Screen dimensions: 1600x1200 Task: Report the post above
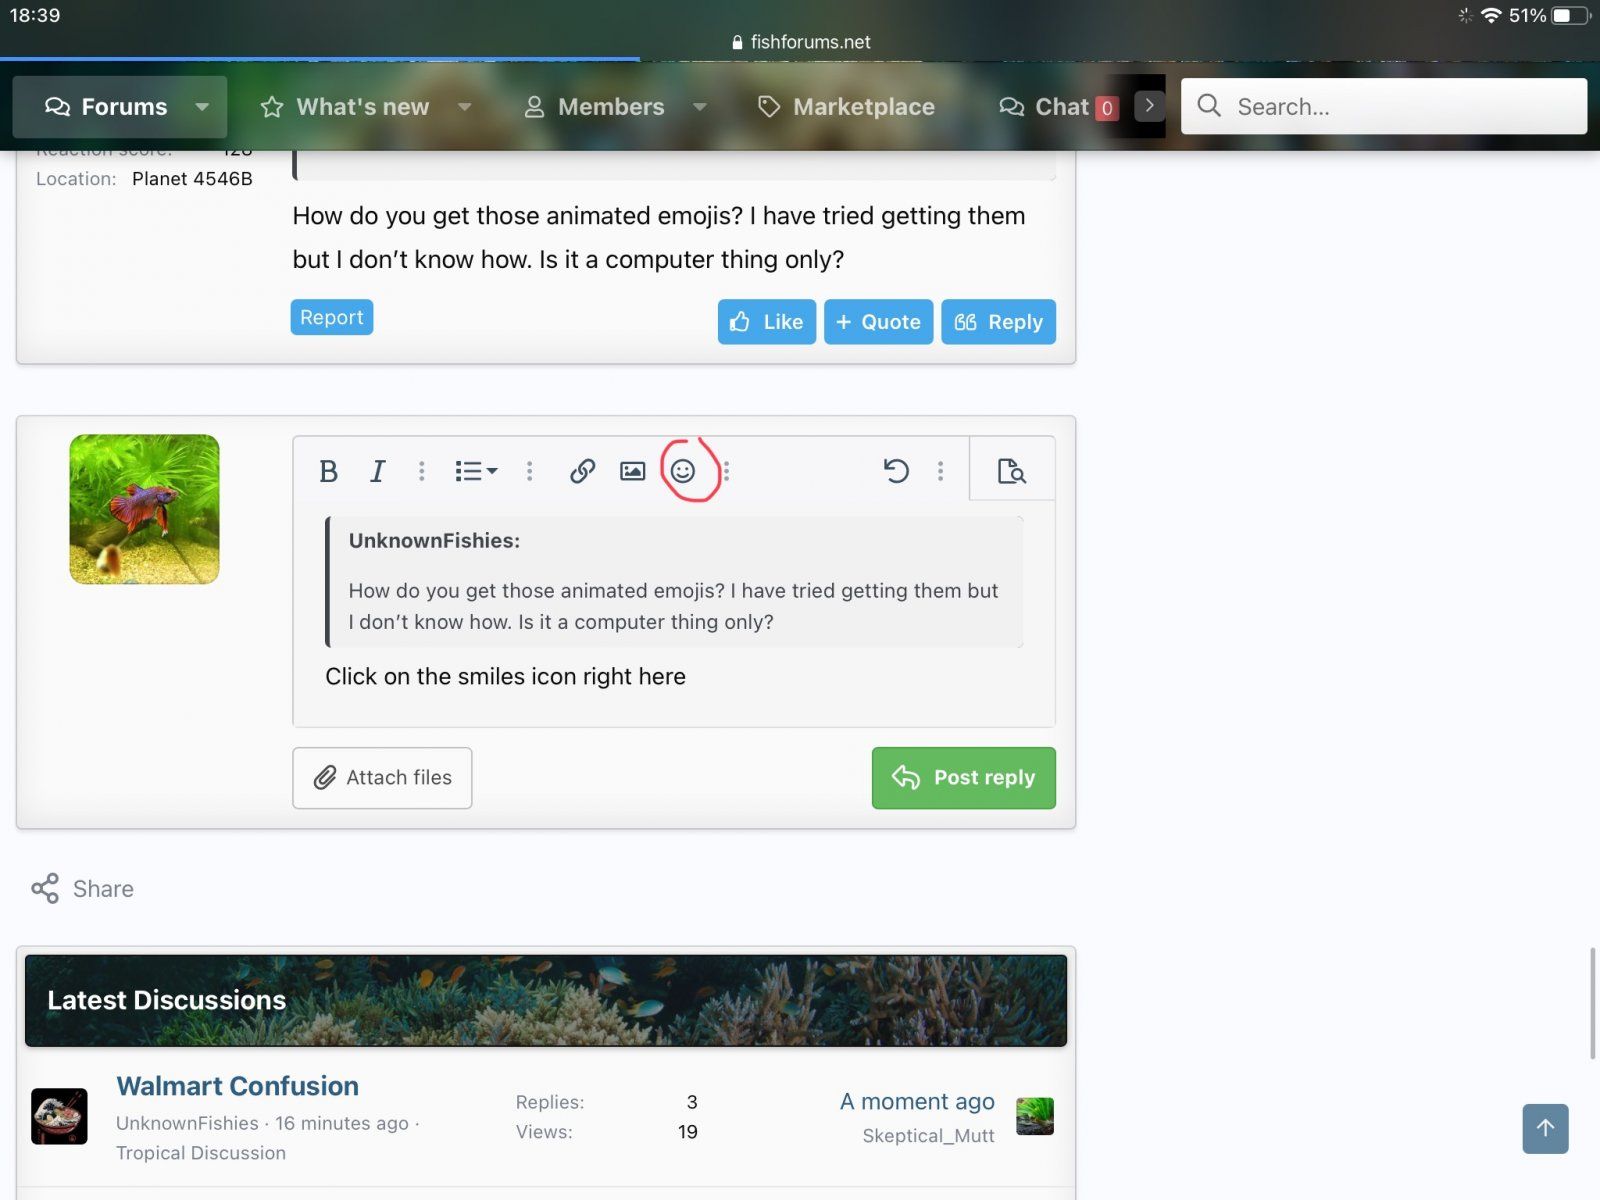click(331, 317)
